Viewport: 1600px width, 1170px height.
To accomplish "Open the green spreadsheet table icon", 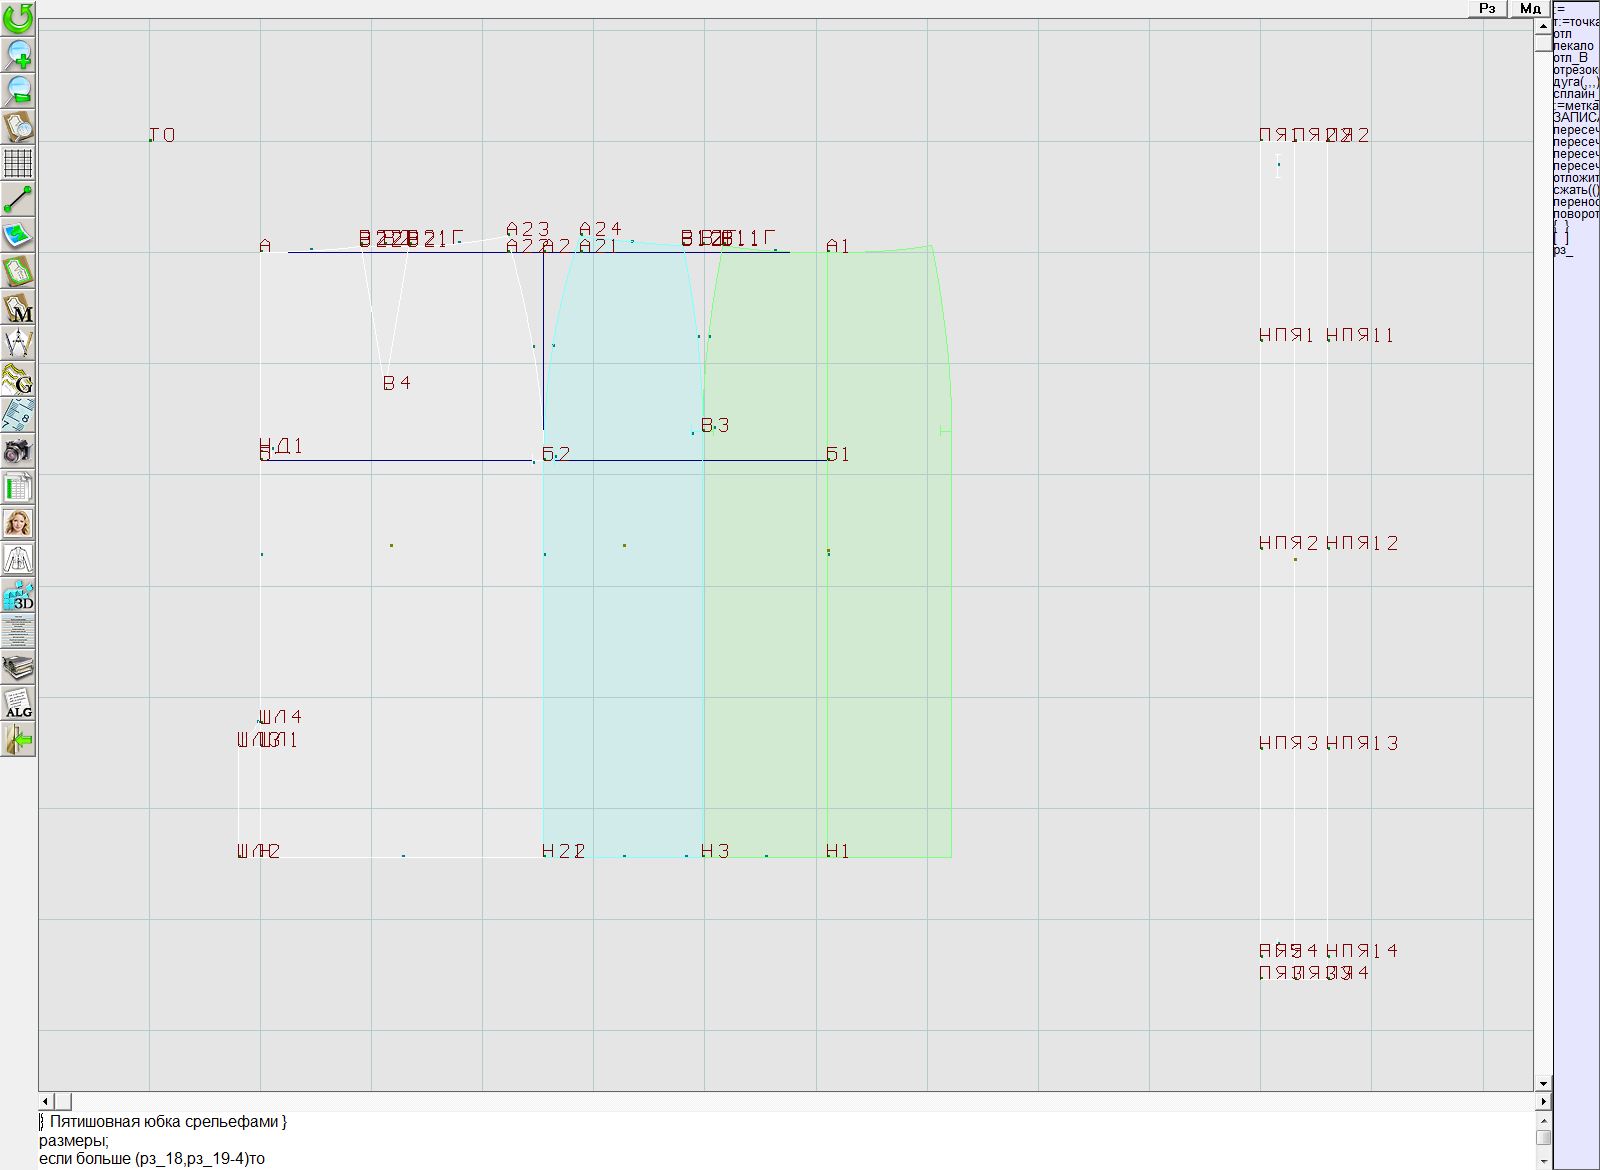I will (x=18, y=488).
